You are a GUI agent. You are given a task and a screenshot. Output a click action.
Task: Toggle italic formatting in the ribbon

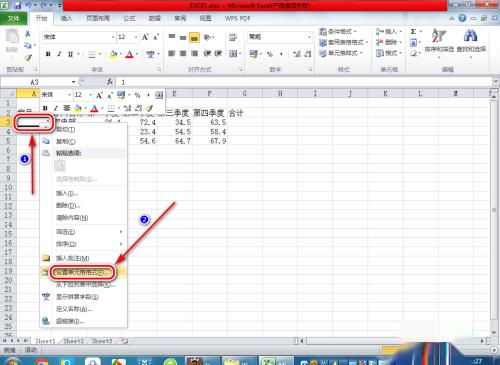click(x=59, y=54)
